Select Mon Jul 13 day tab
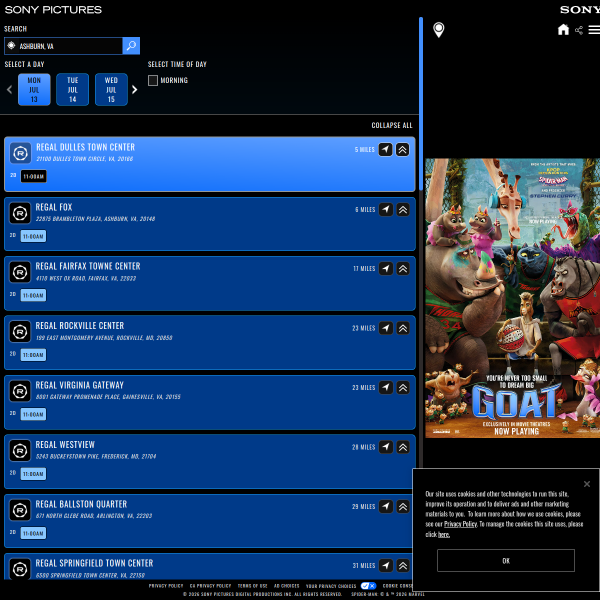This screenshot has height=600, width=600. tap(34, 90)
